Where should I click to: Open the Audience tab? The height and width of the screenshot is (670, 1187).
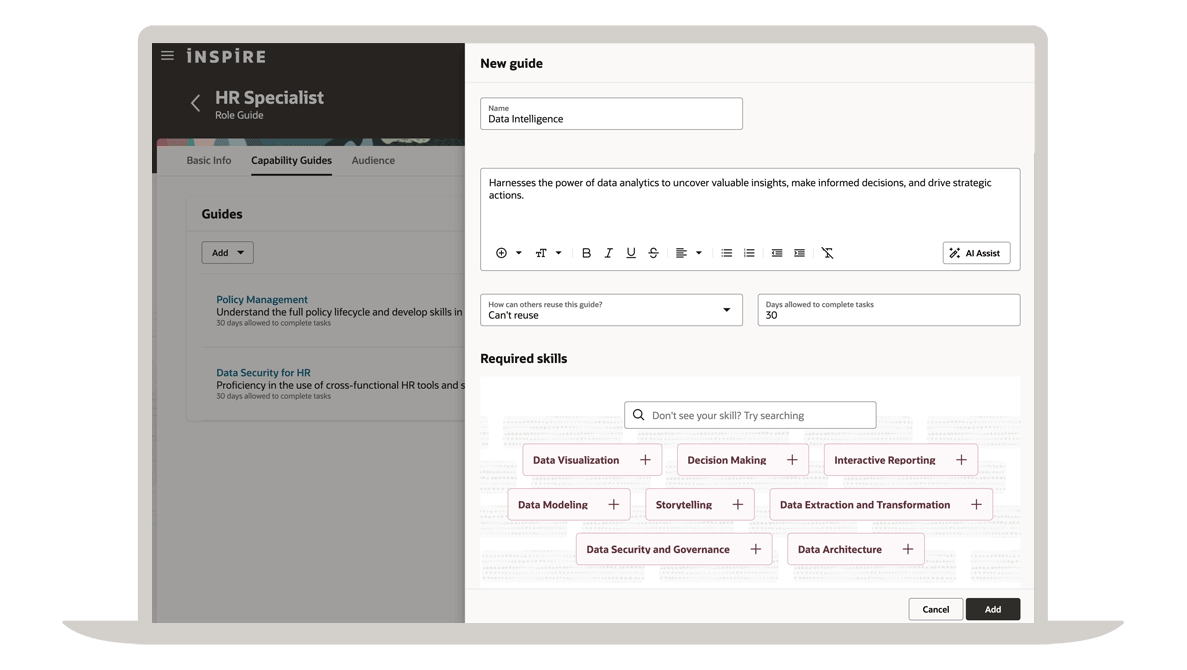(373, 160)
